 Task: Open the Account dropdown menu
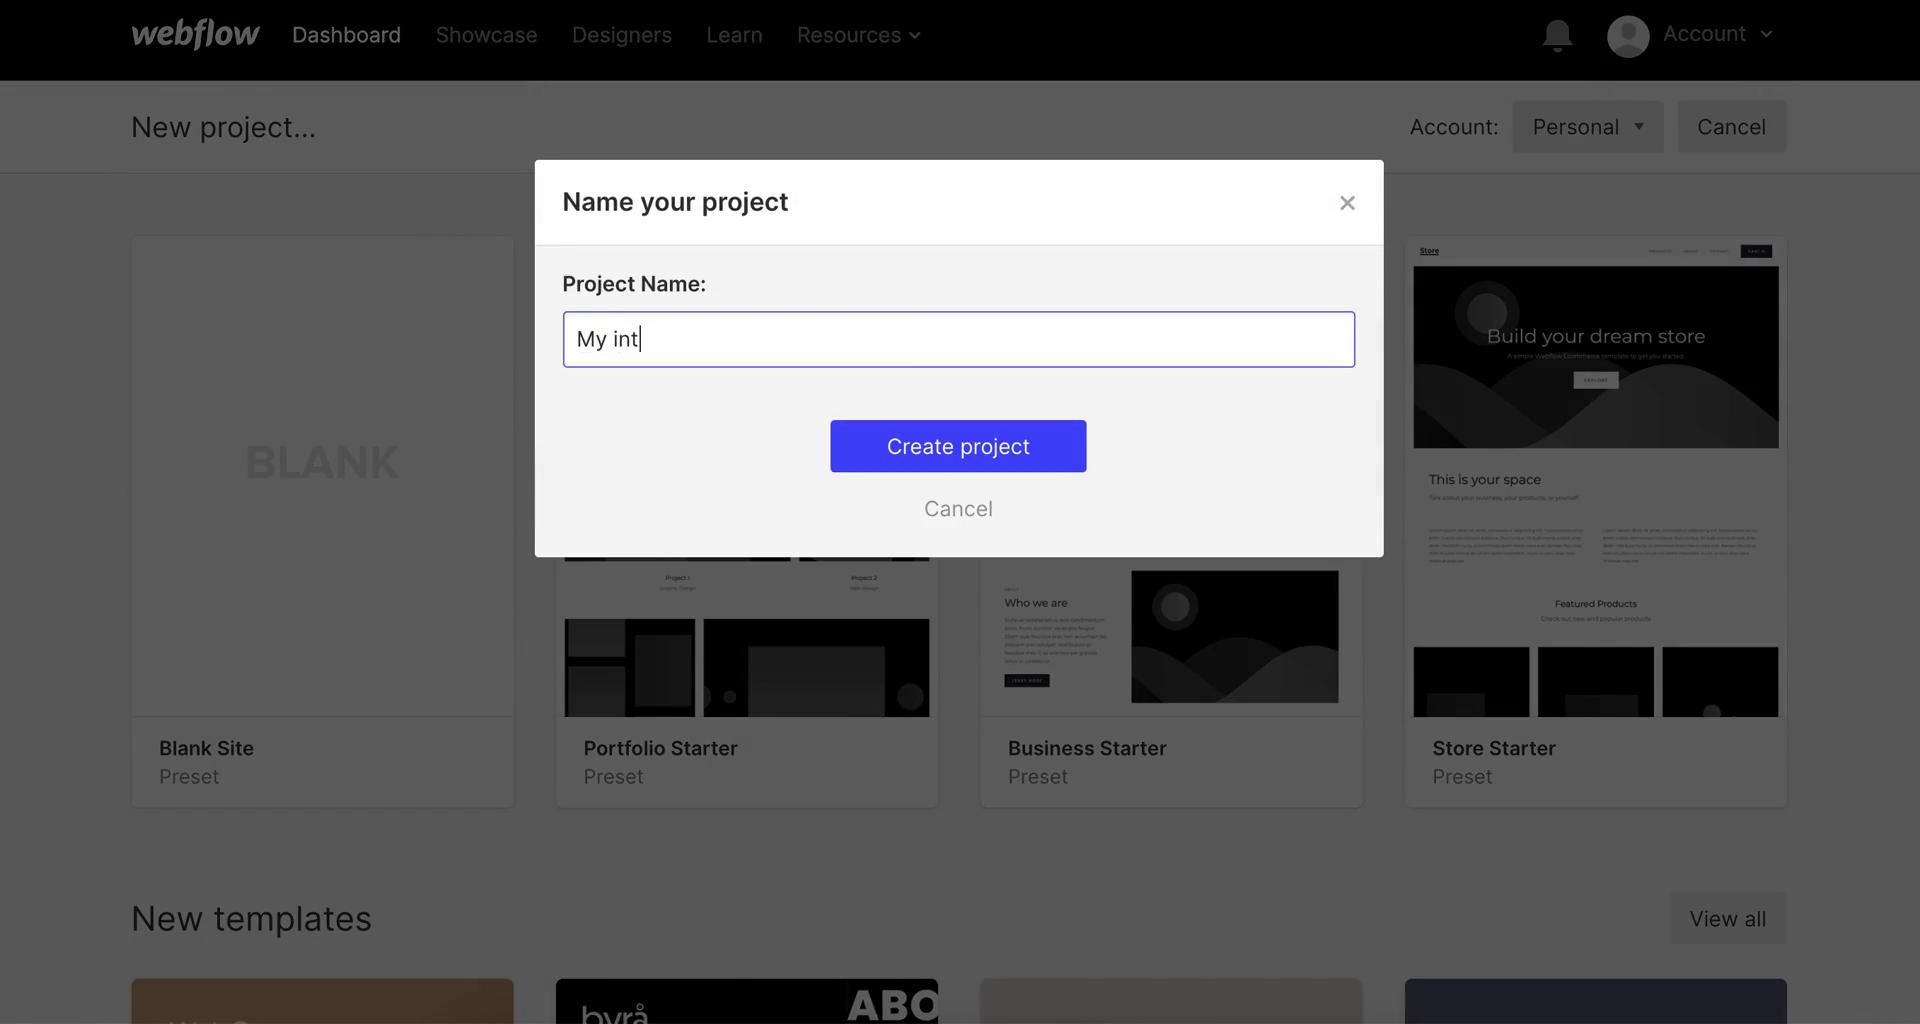(1717, 34)
